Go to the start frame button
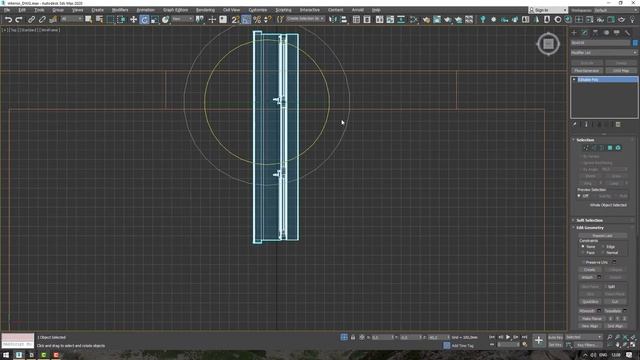 tap(492, 337)
